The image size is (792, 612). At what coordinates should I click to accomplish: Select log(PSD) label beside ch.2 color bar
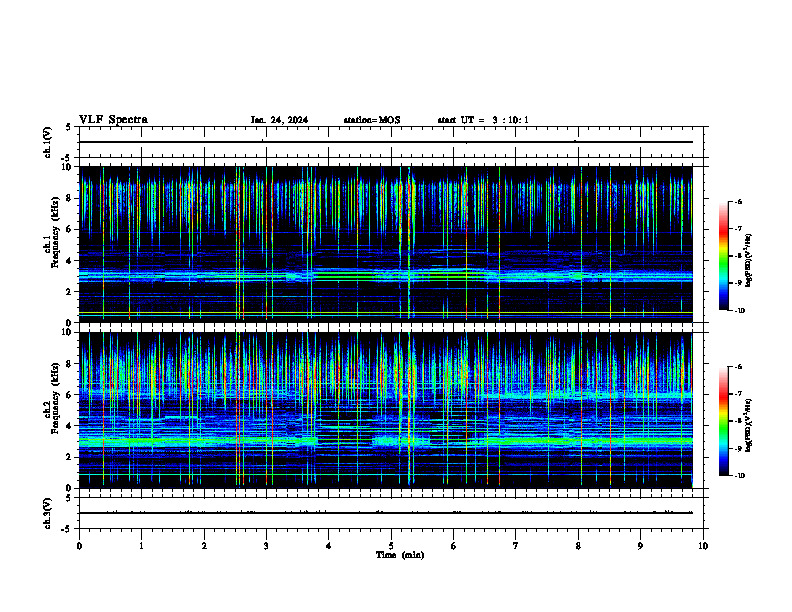tap(749, 425)
